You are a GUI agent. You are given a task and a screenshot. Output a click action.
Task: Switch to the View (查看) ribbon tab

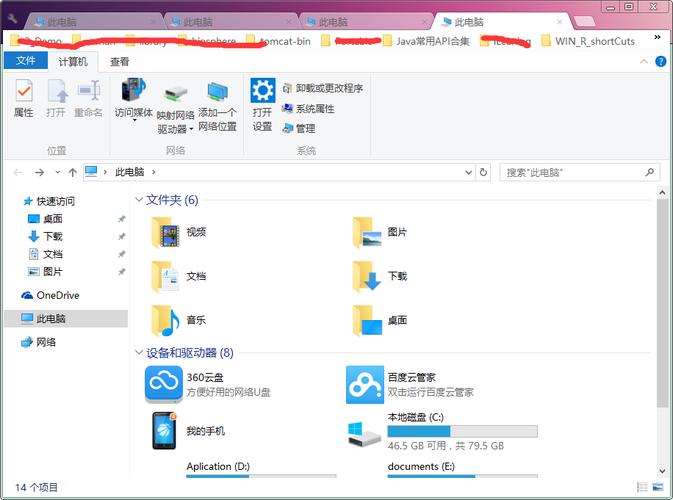[119, 62]
